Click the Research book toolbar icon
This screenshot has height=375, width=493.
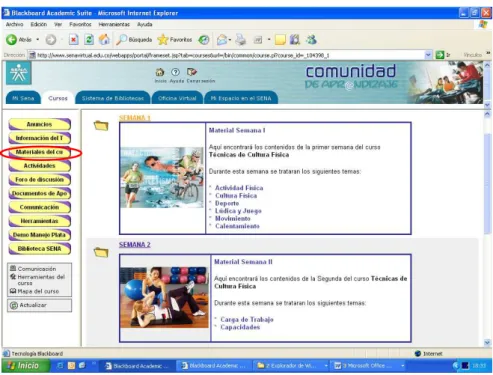(x=295, y=40)
